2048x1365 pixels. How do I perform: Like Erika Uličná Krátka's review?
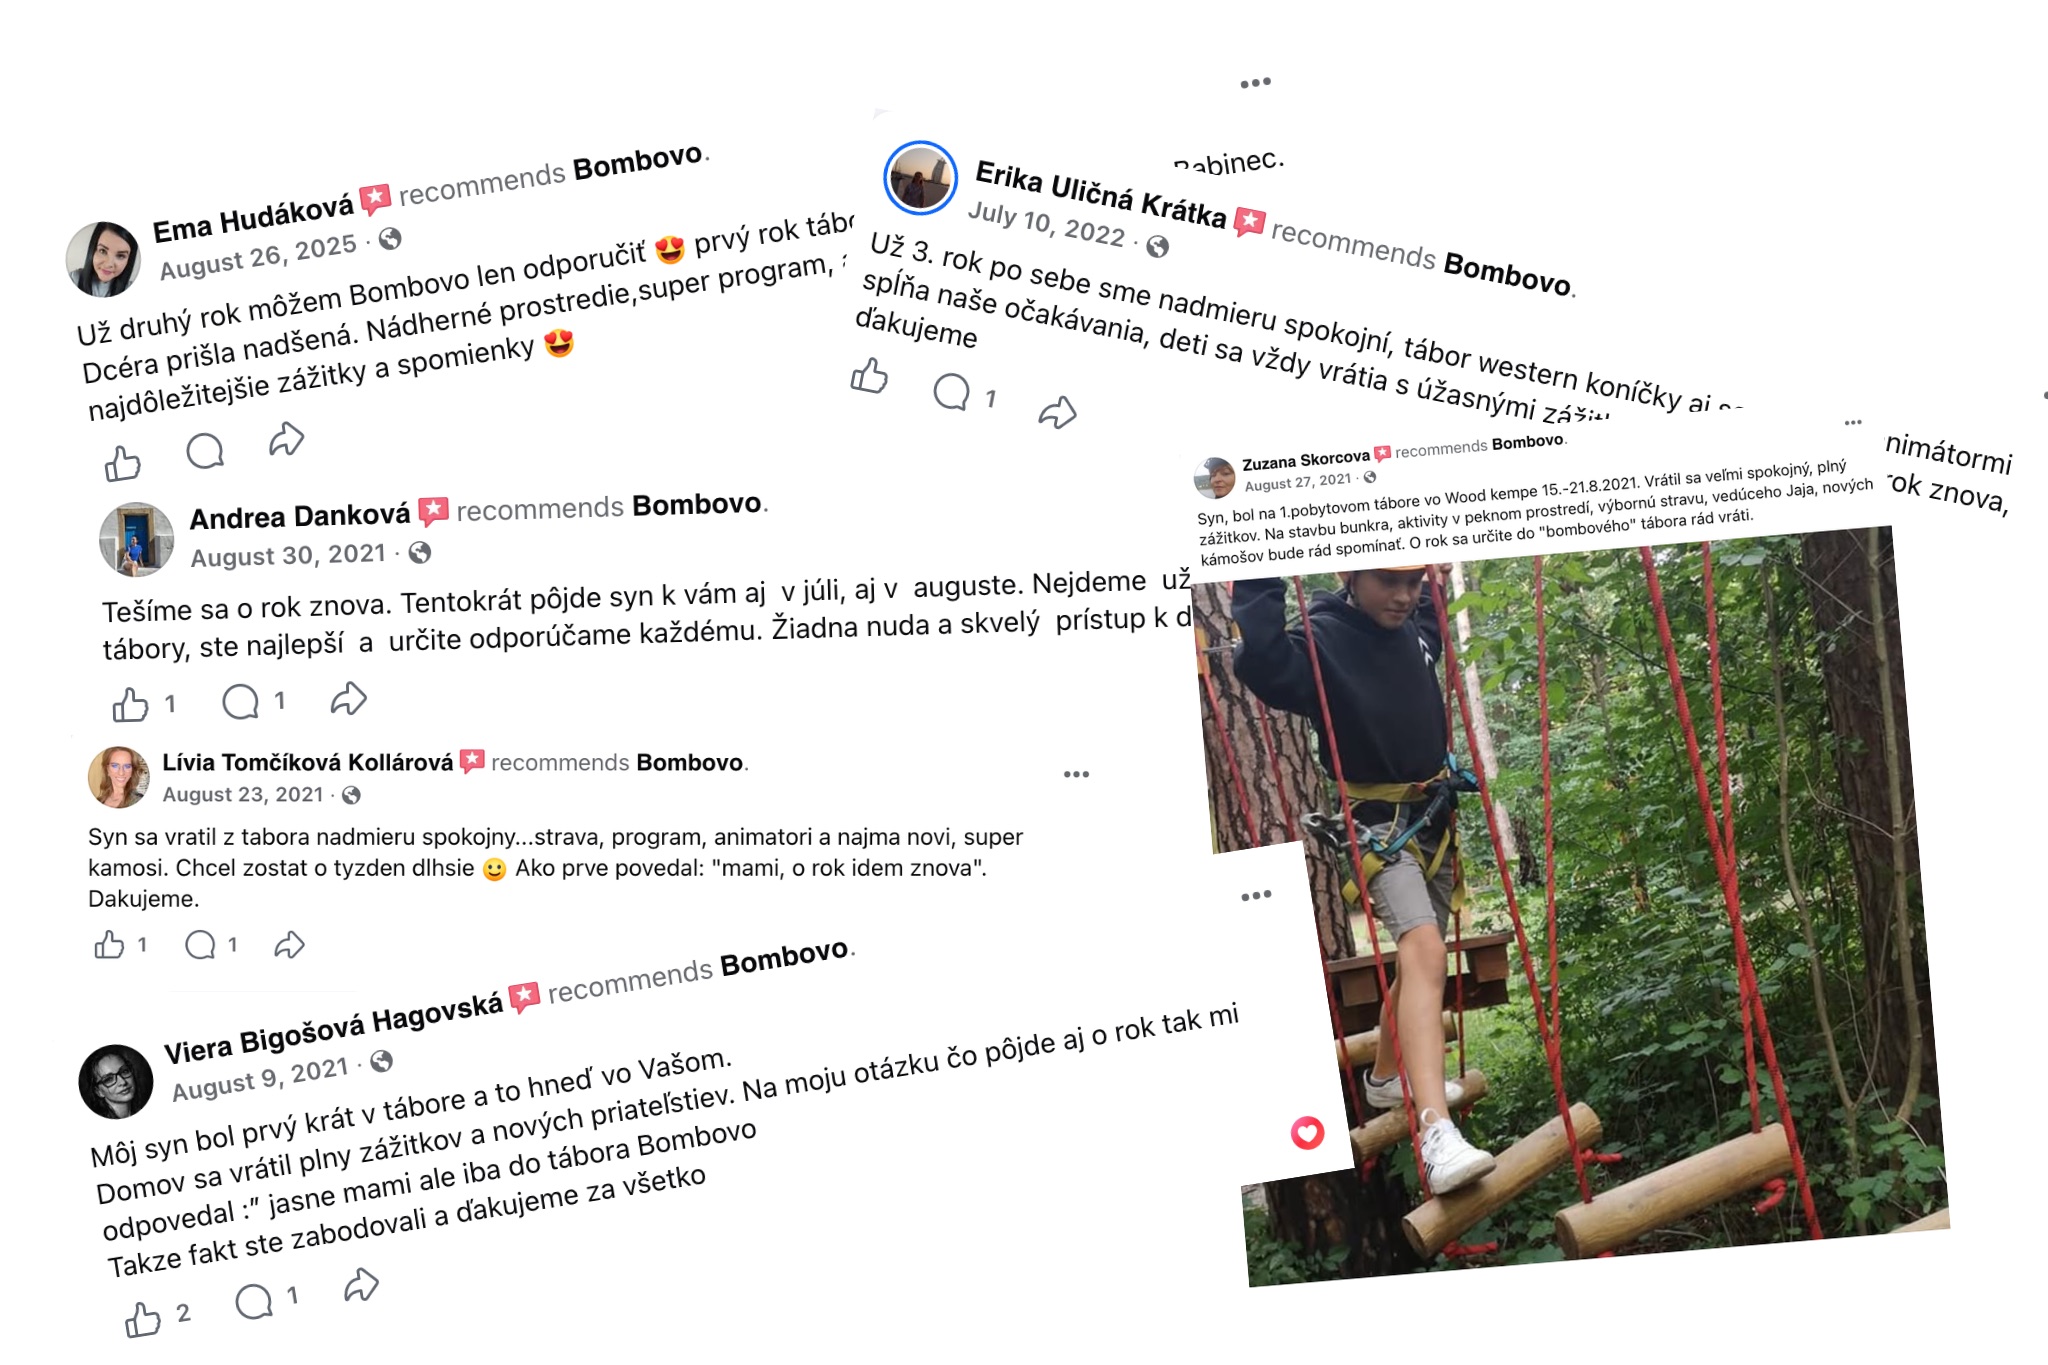[869, 376]
